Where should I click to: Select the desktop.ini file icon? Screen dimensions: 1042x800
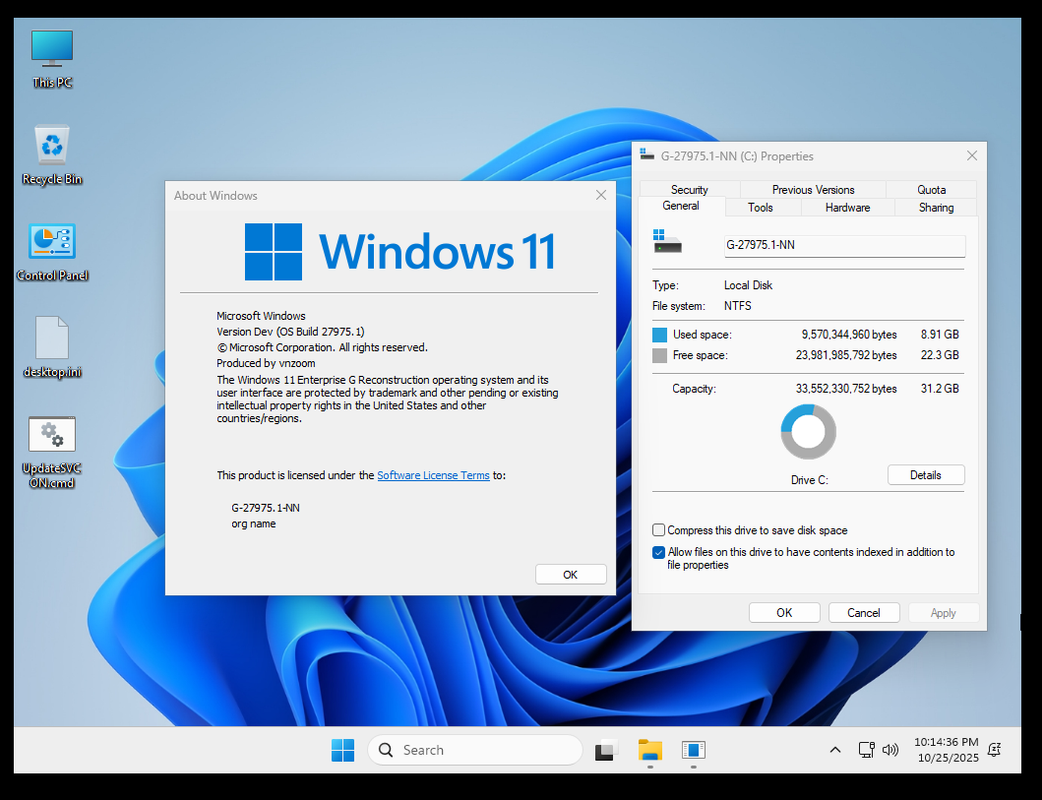tap(52, 348)
